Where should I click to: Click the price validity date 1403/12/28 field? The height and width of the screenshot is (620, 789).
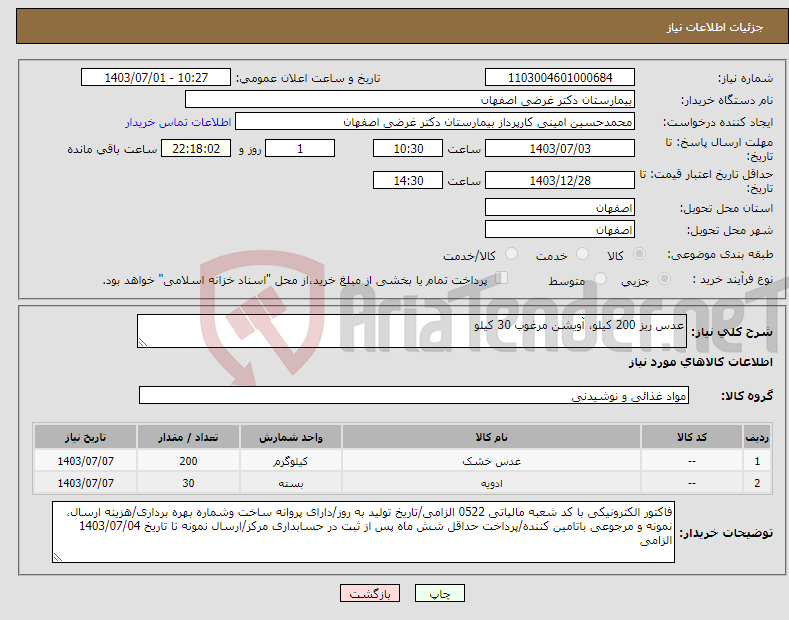click(560, 180)
